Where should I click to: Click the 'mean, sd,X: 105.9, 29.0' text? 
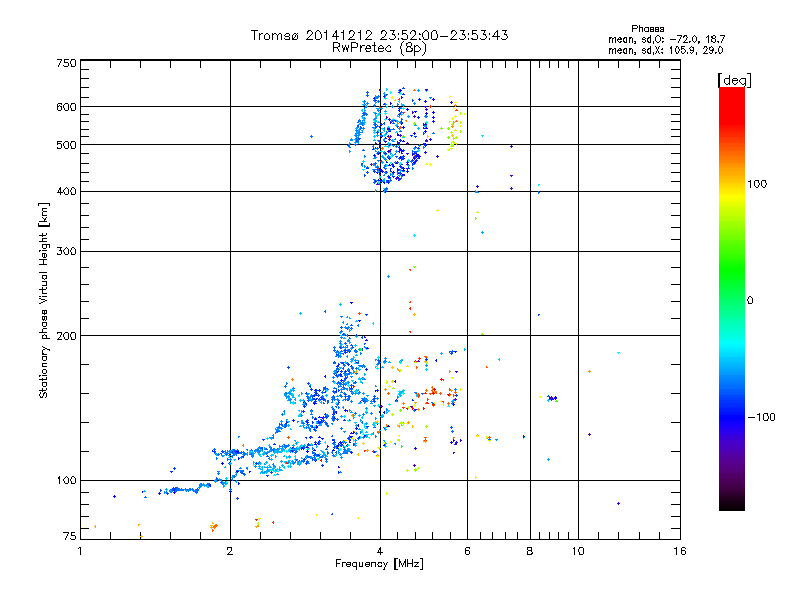click(665, 50)
